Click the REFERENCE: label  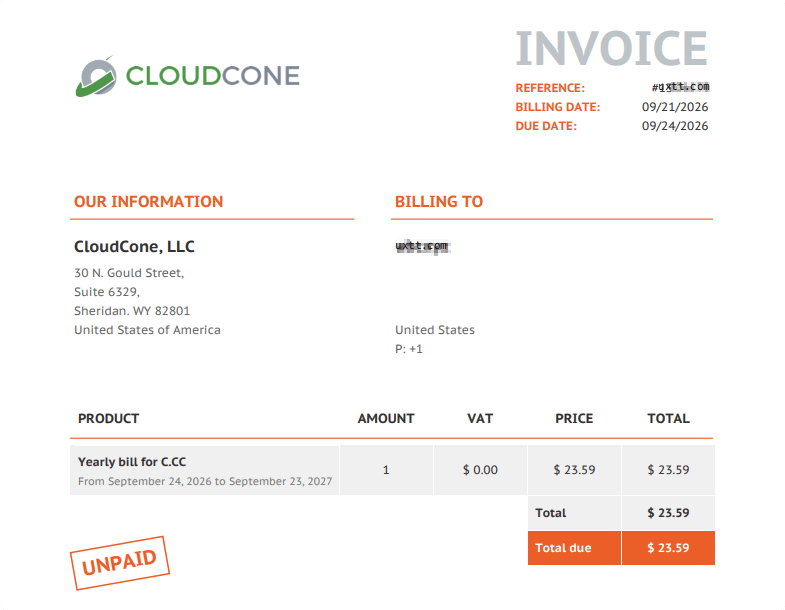point(550,88)
